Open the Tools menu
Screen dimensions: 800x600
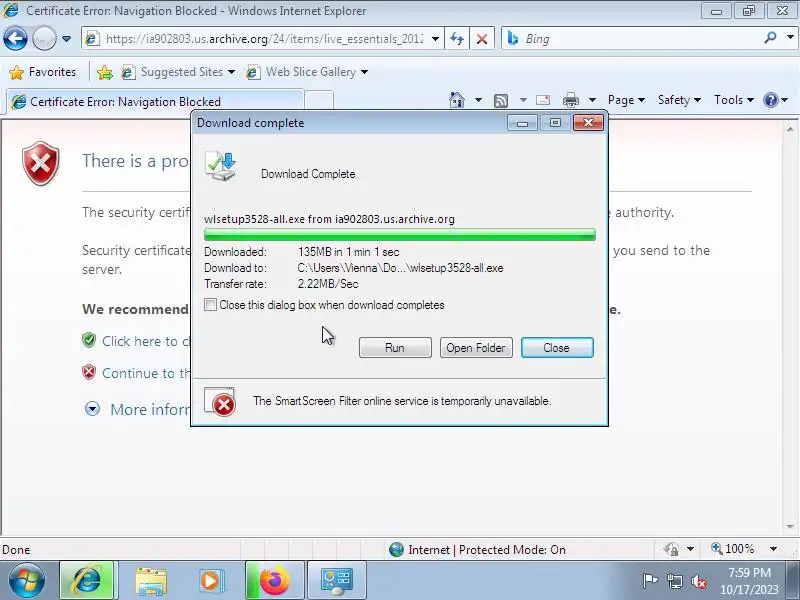734,100
